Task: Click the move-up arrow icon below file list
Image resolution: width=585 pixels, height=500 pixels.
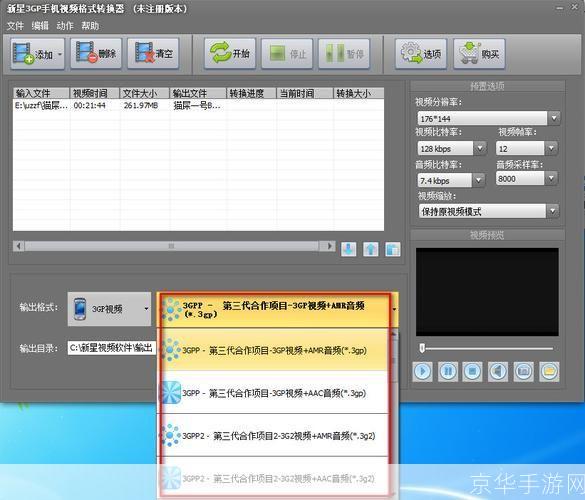Action: click(x=370, y=249)
